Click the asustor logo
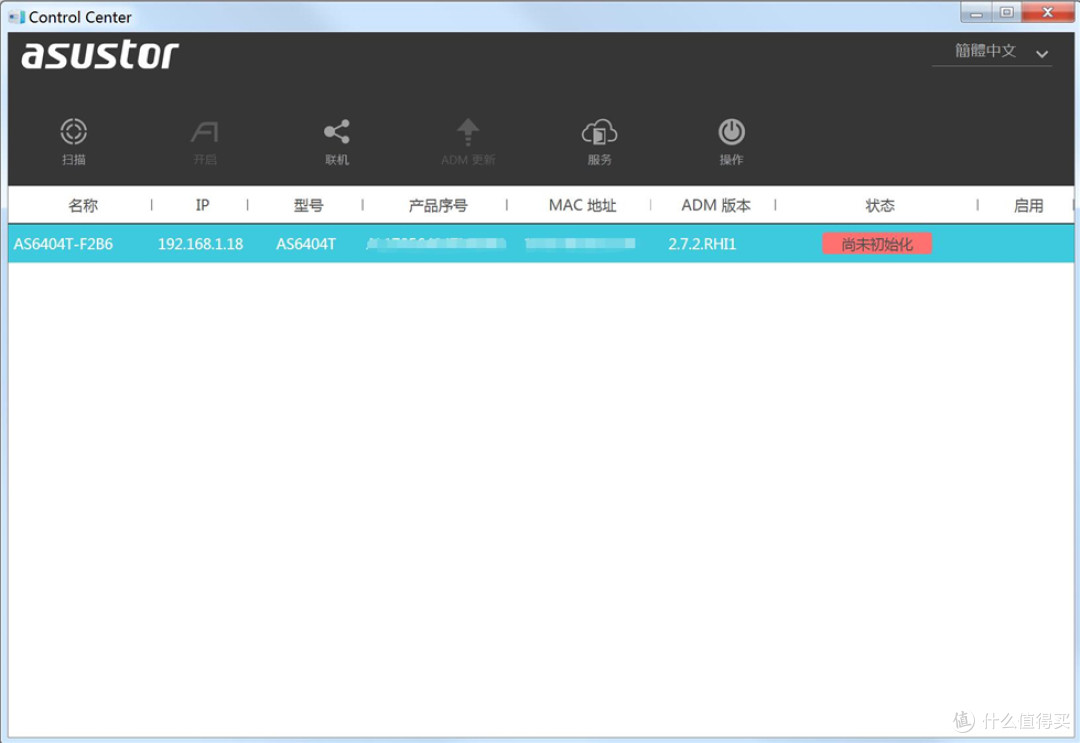Screen dimensions: 1080x743 point(100,55)
